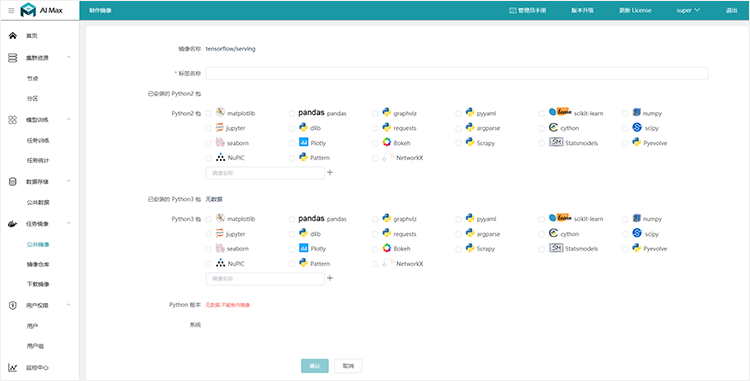Collapse the cluster resources sidebar section

click(x=68, y=58)
